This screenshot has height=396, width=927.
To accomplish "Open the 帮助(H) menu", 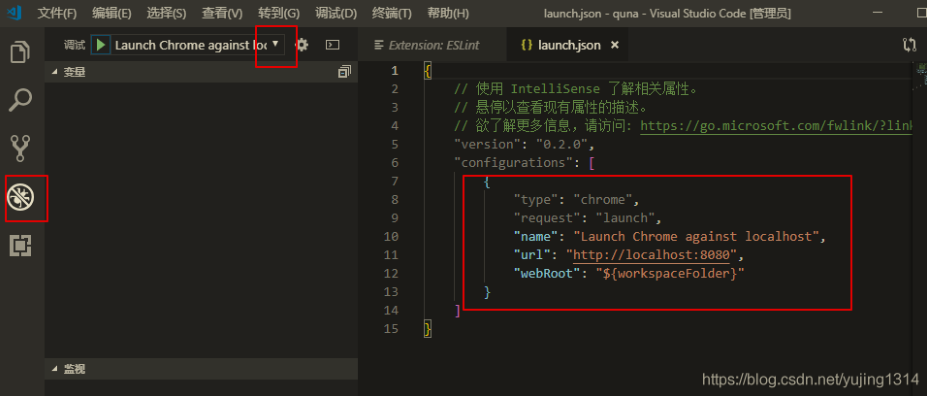I will (448, 13).
